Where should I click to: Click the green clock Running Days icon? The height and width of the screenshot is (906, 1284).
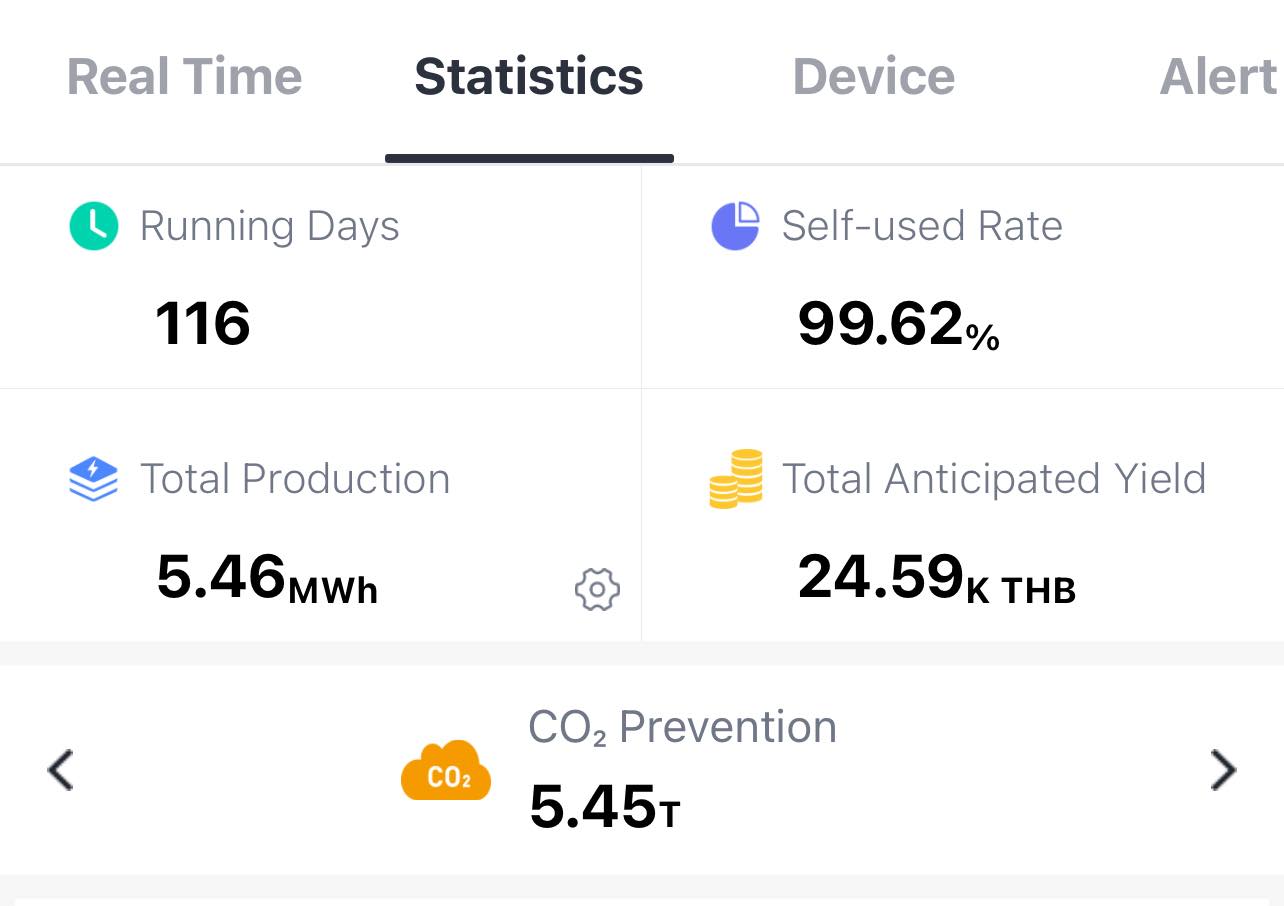(94, 226)
